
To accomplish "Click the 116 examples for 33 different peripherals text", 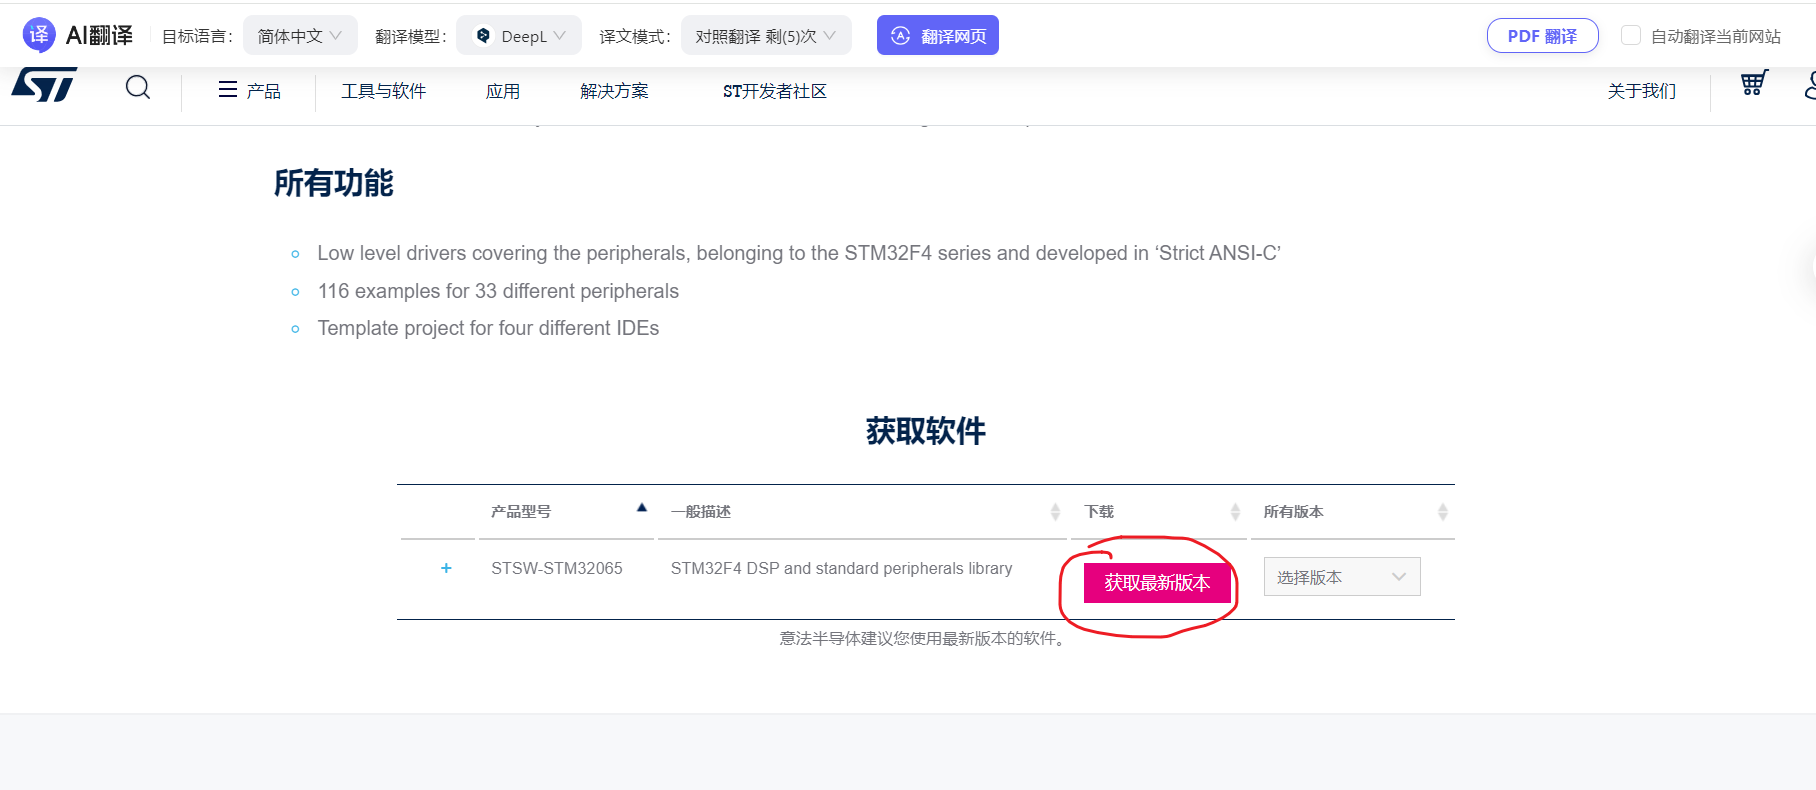I will (x=498, y=291).
